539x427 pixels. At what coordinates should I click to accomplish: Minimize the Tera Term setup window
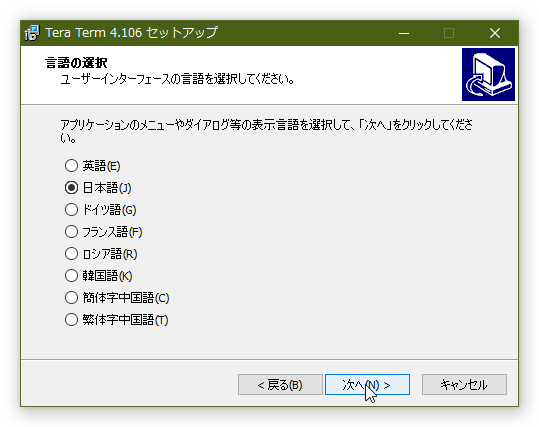[x=404, y=33]
